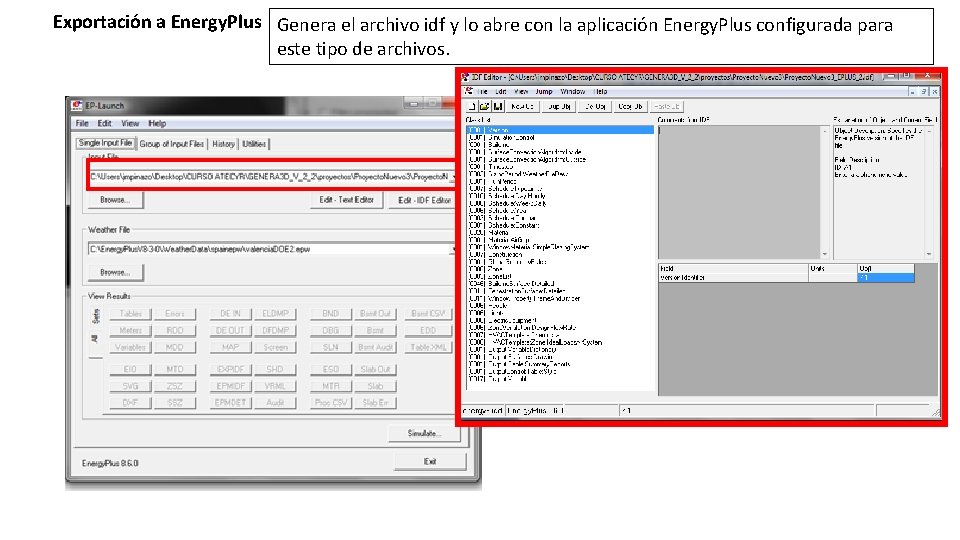The width and height of the screenshot is (960, 540).
Task: Expand the Weather File path dropdown
Action: (452, 249)
